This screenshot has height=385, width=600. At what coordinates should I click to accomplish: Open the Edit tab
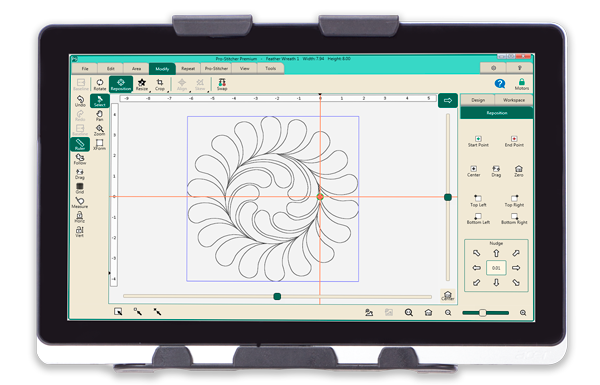pos(111,69)
